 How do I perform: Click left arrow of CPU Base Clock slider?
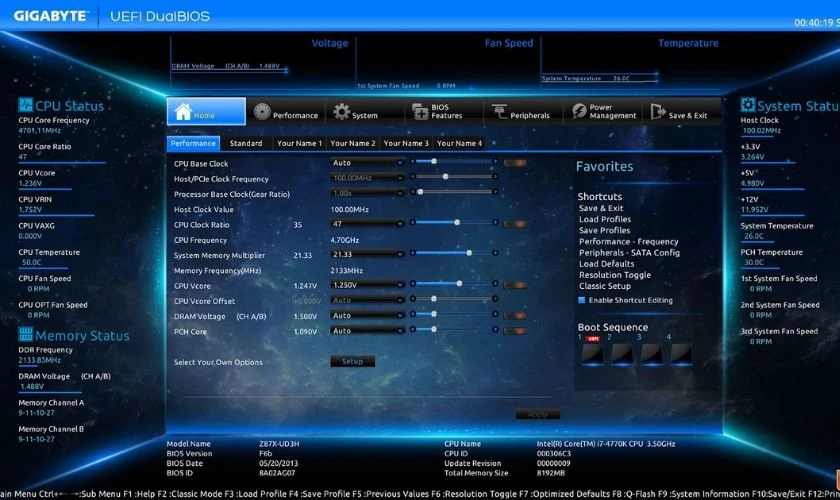412,161
